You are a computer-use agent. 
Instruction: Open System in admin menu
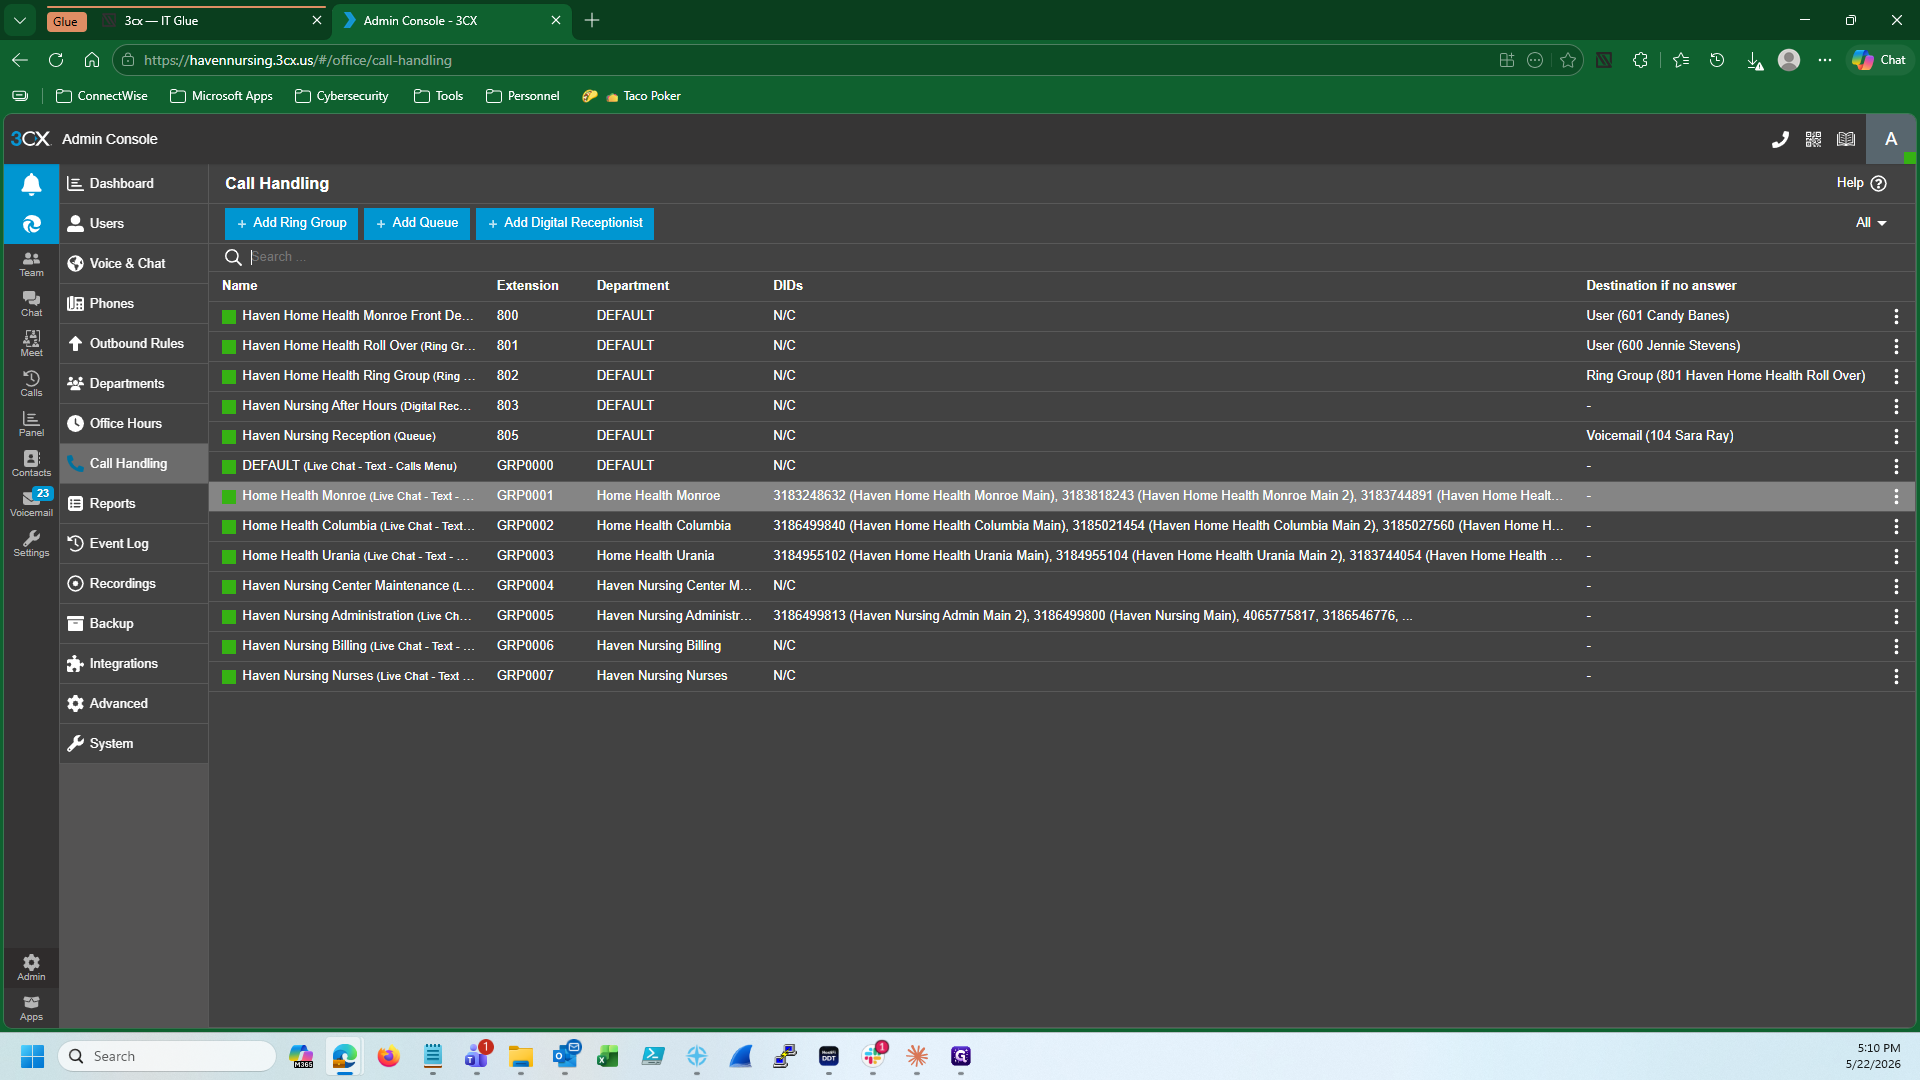(x=134, y=744)
